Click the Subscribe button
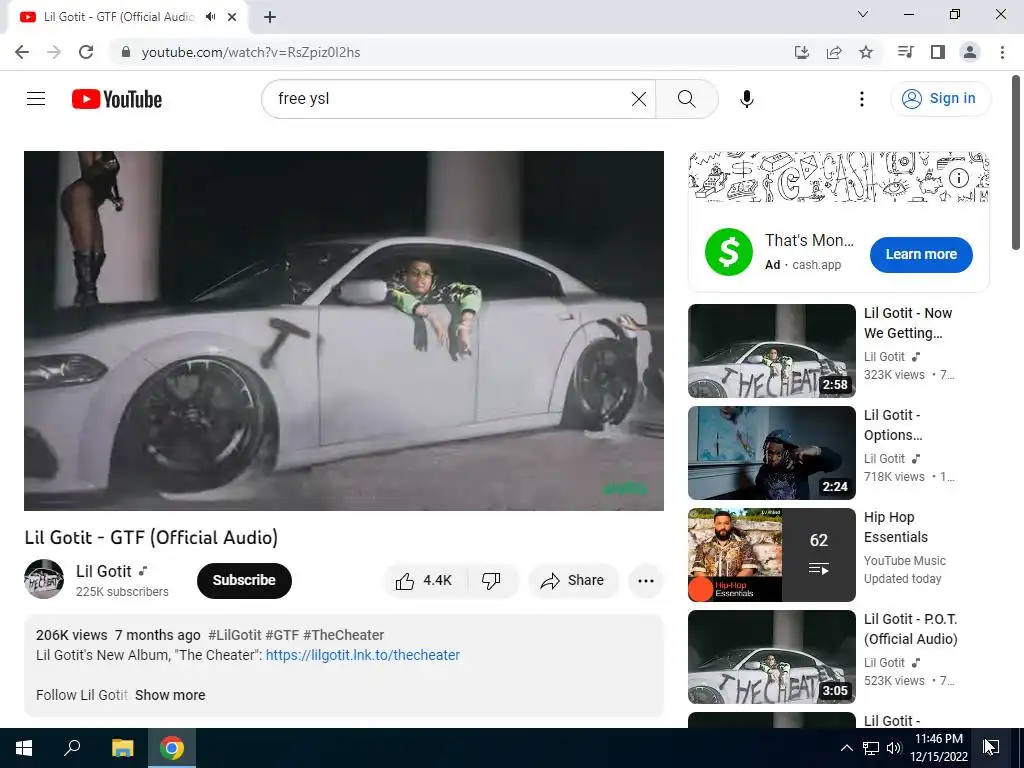This screenshot has width=1024, height=768. [244, 581]
